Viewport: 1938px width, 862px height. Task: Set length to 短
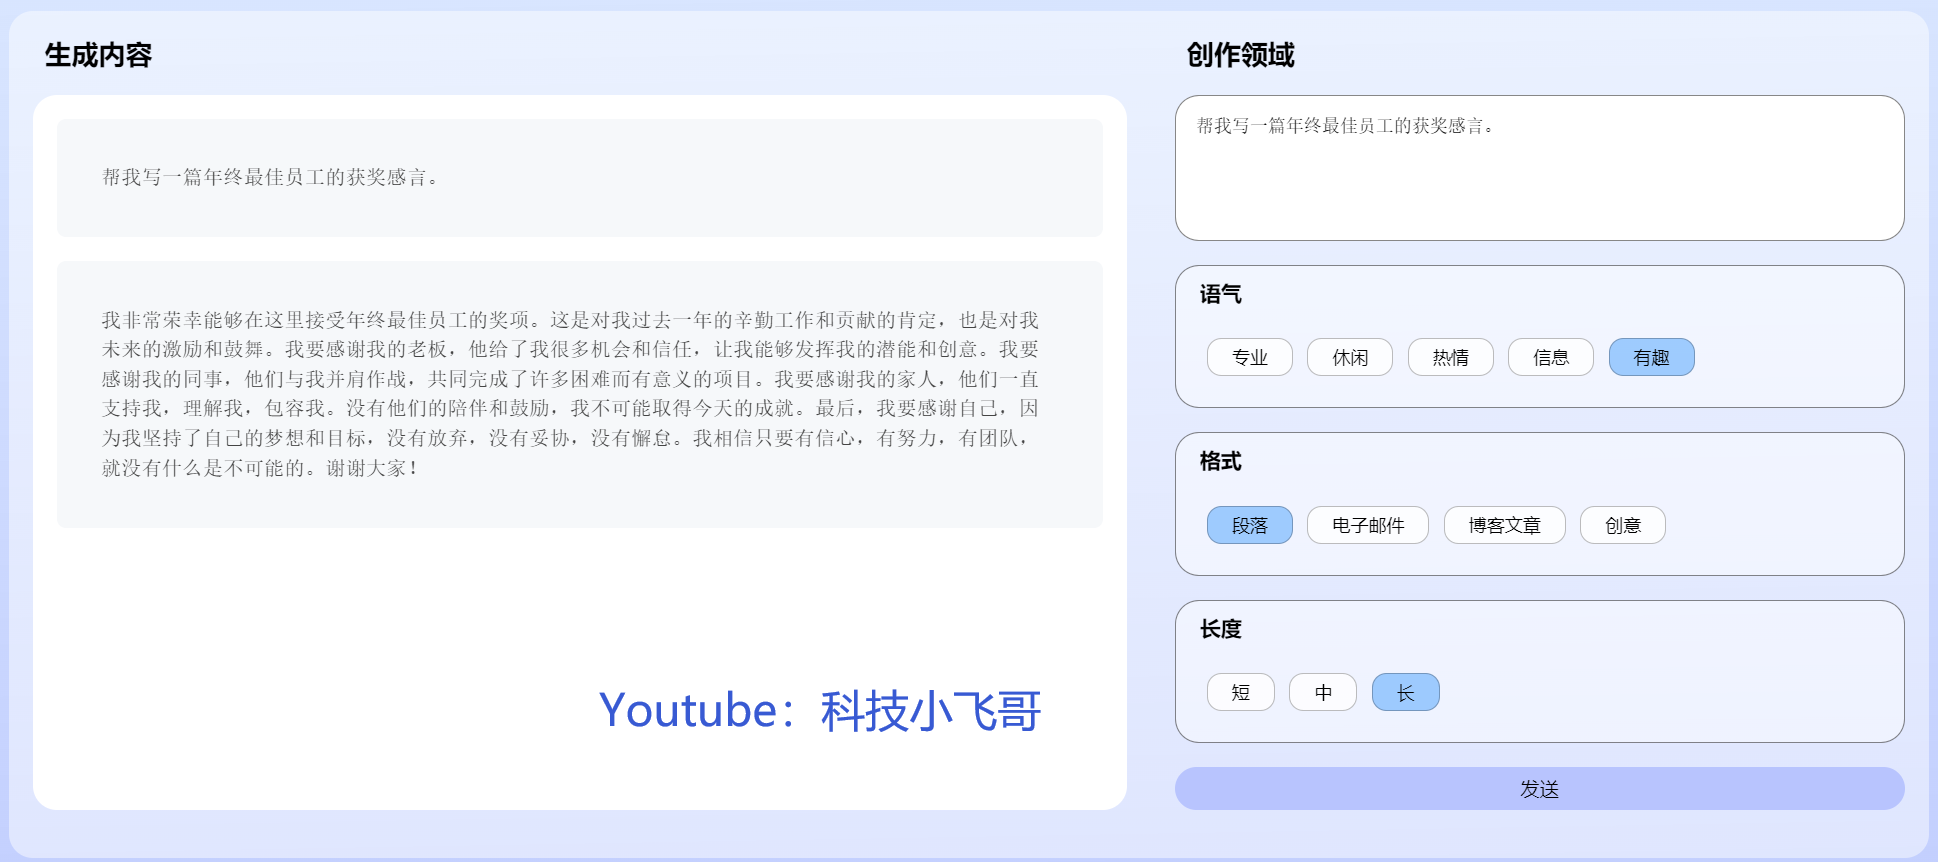[1240, 692]
